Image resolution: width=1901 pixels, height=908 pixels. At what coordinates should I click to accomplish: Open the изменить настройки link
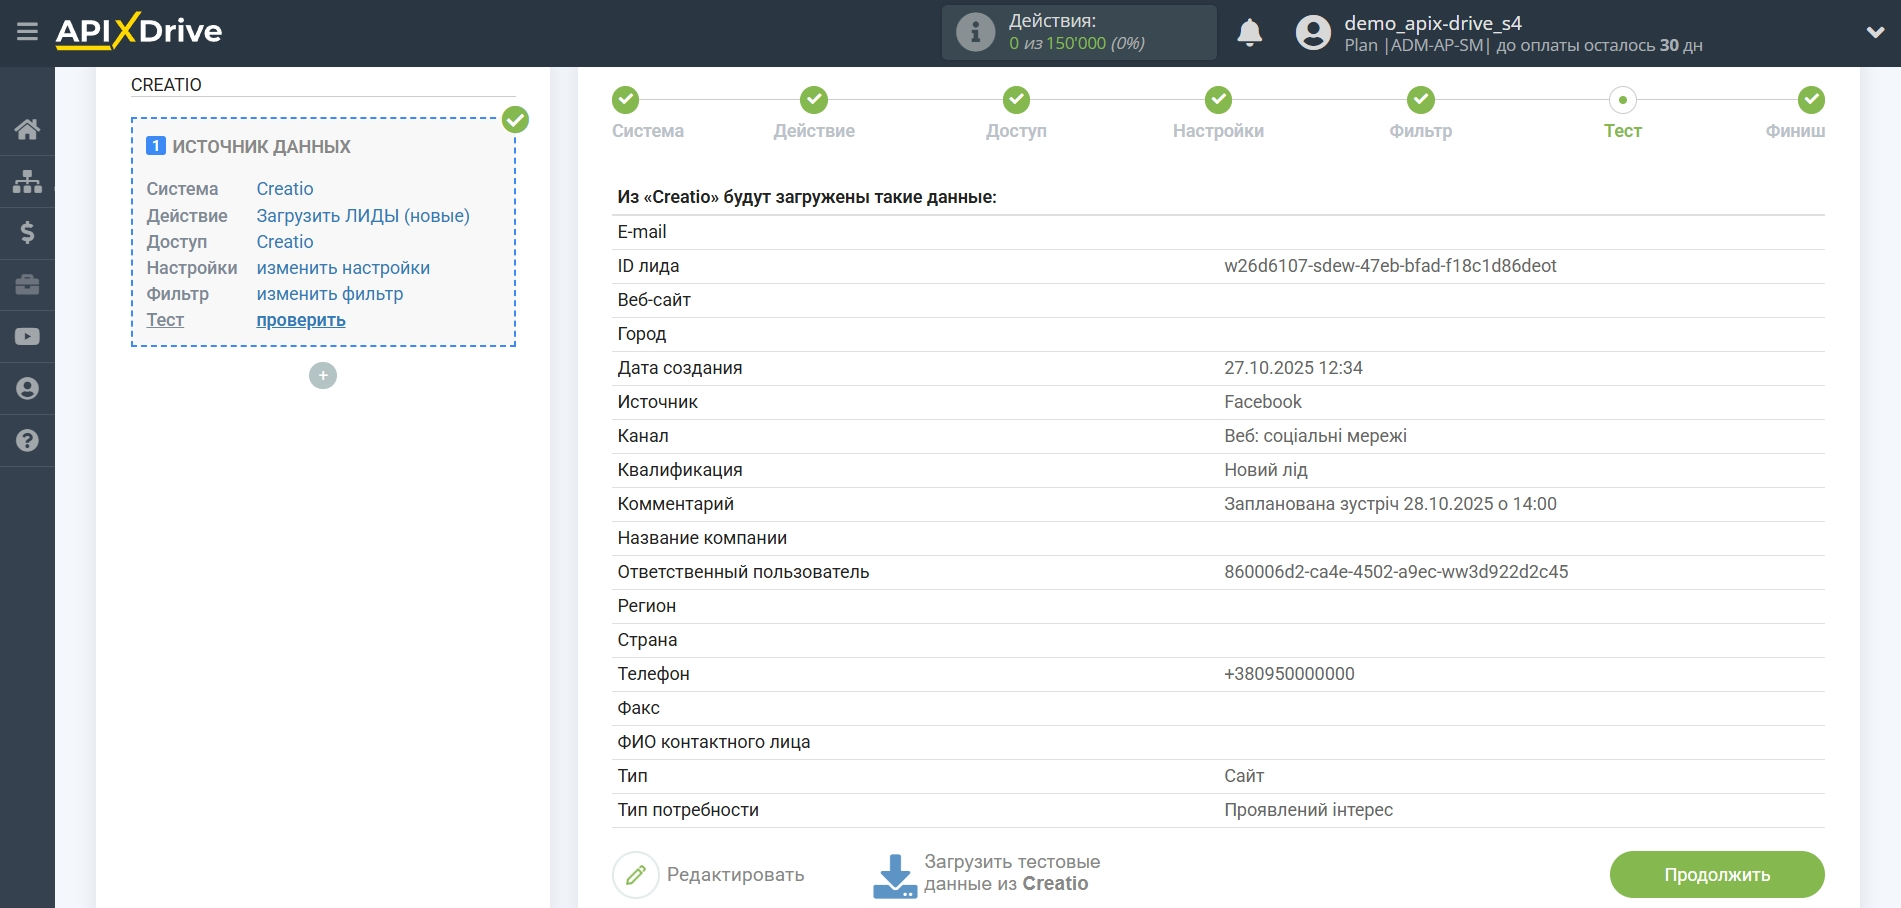pyautogui.click(x=343, y=268)
